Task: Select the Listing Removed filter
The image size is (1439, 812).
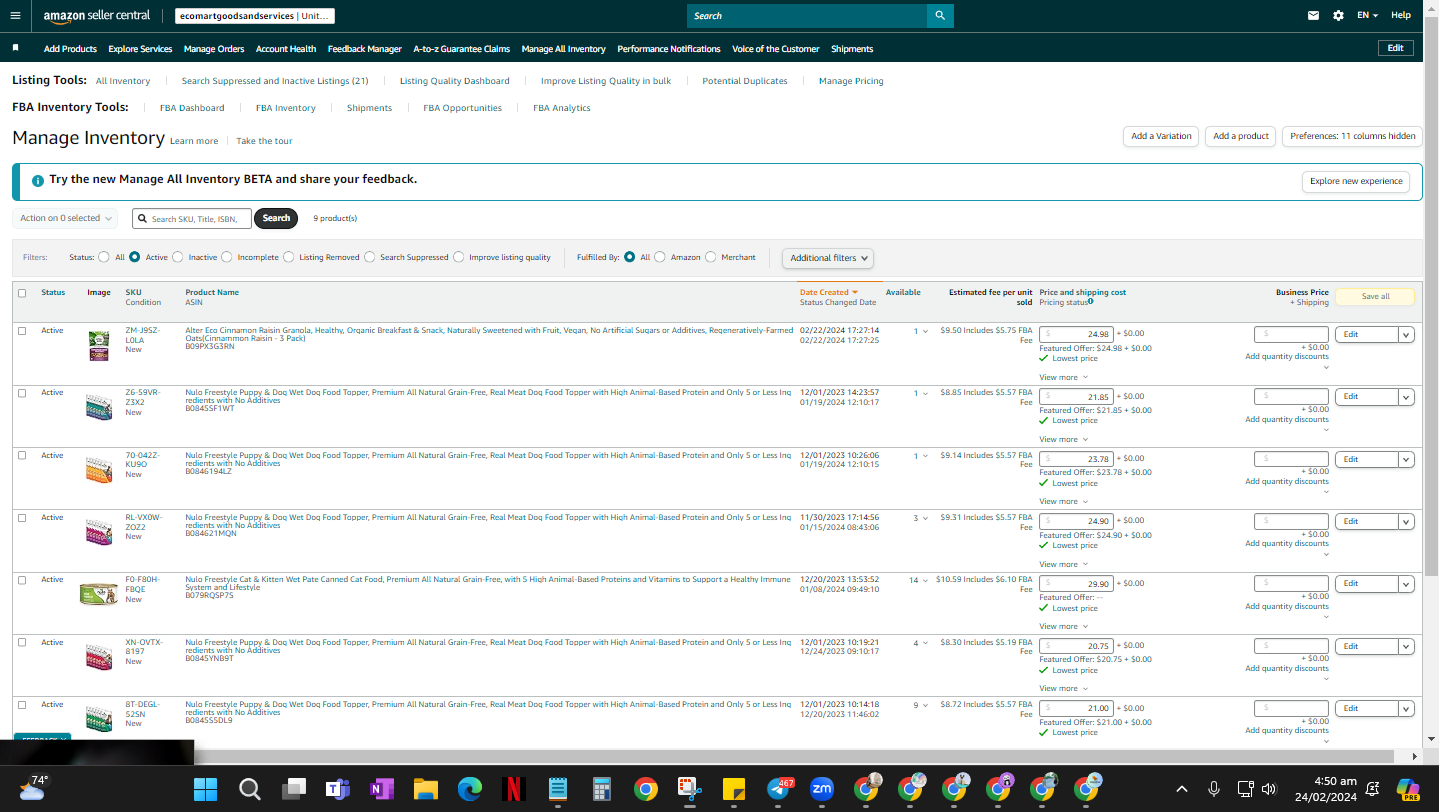Action: coord(289,257)
